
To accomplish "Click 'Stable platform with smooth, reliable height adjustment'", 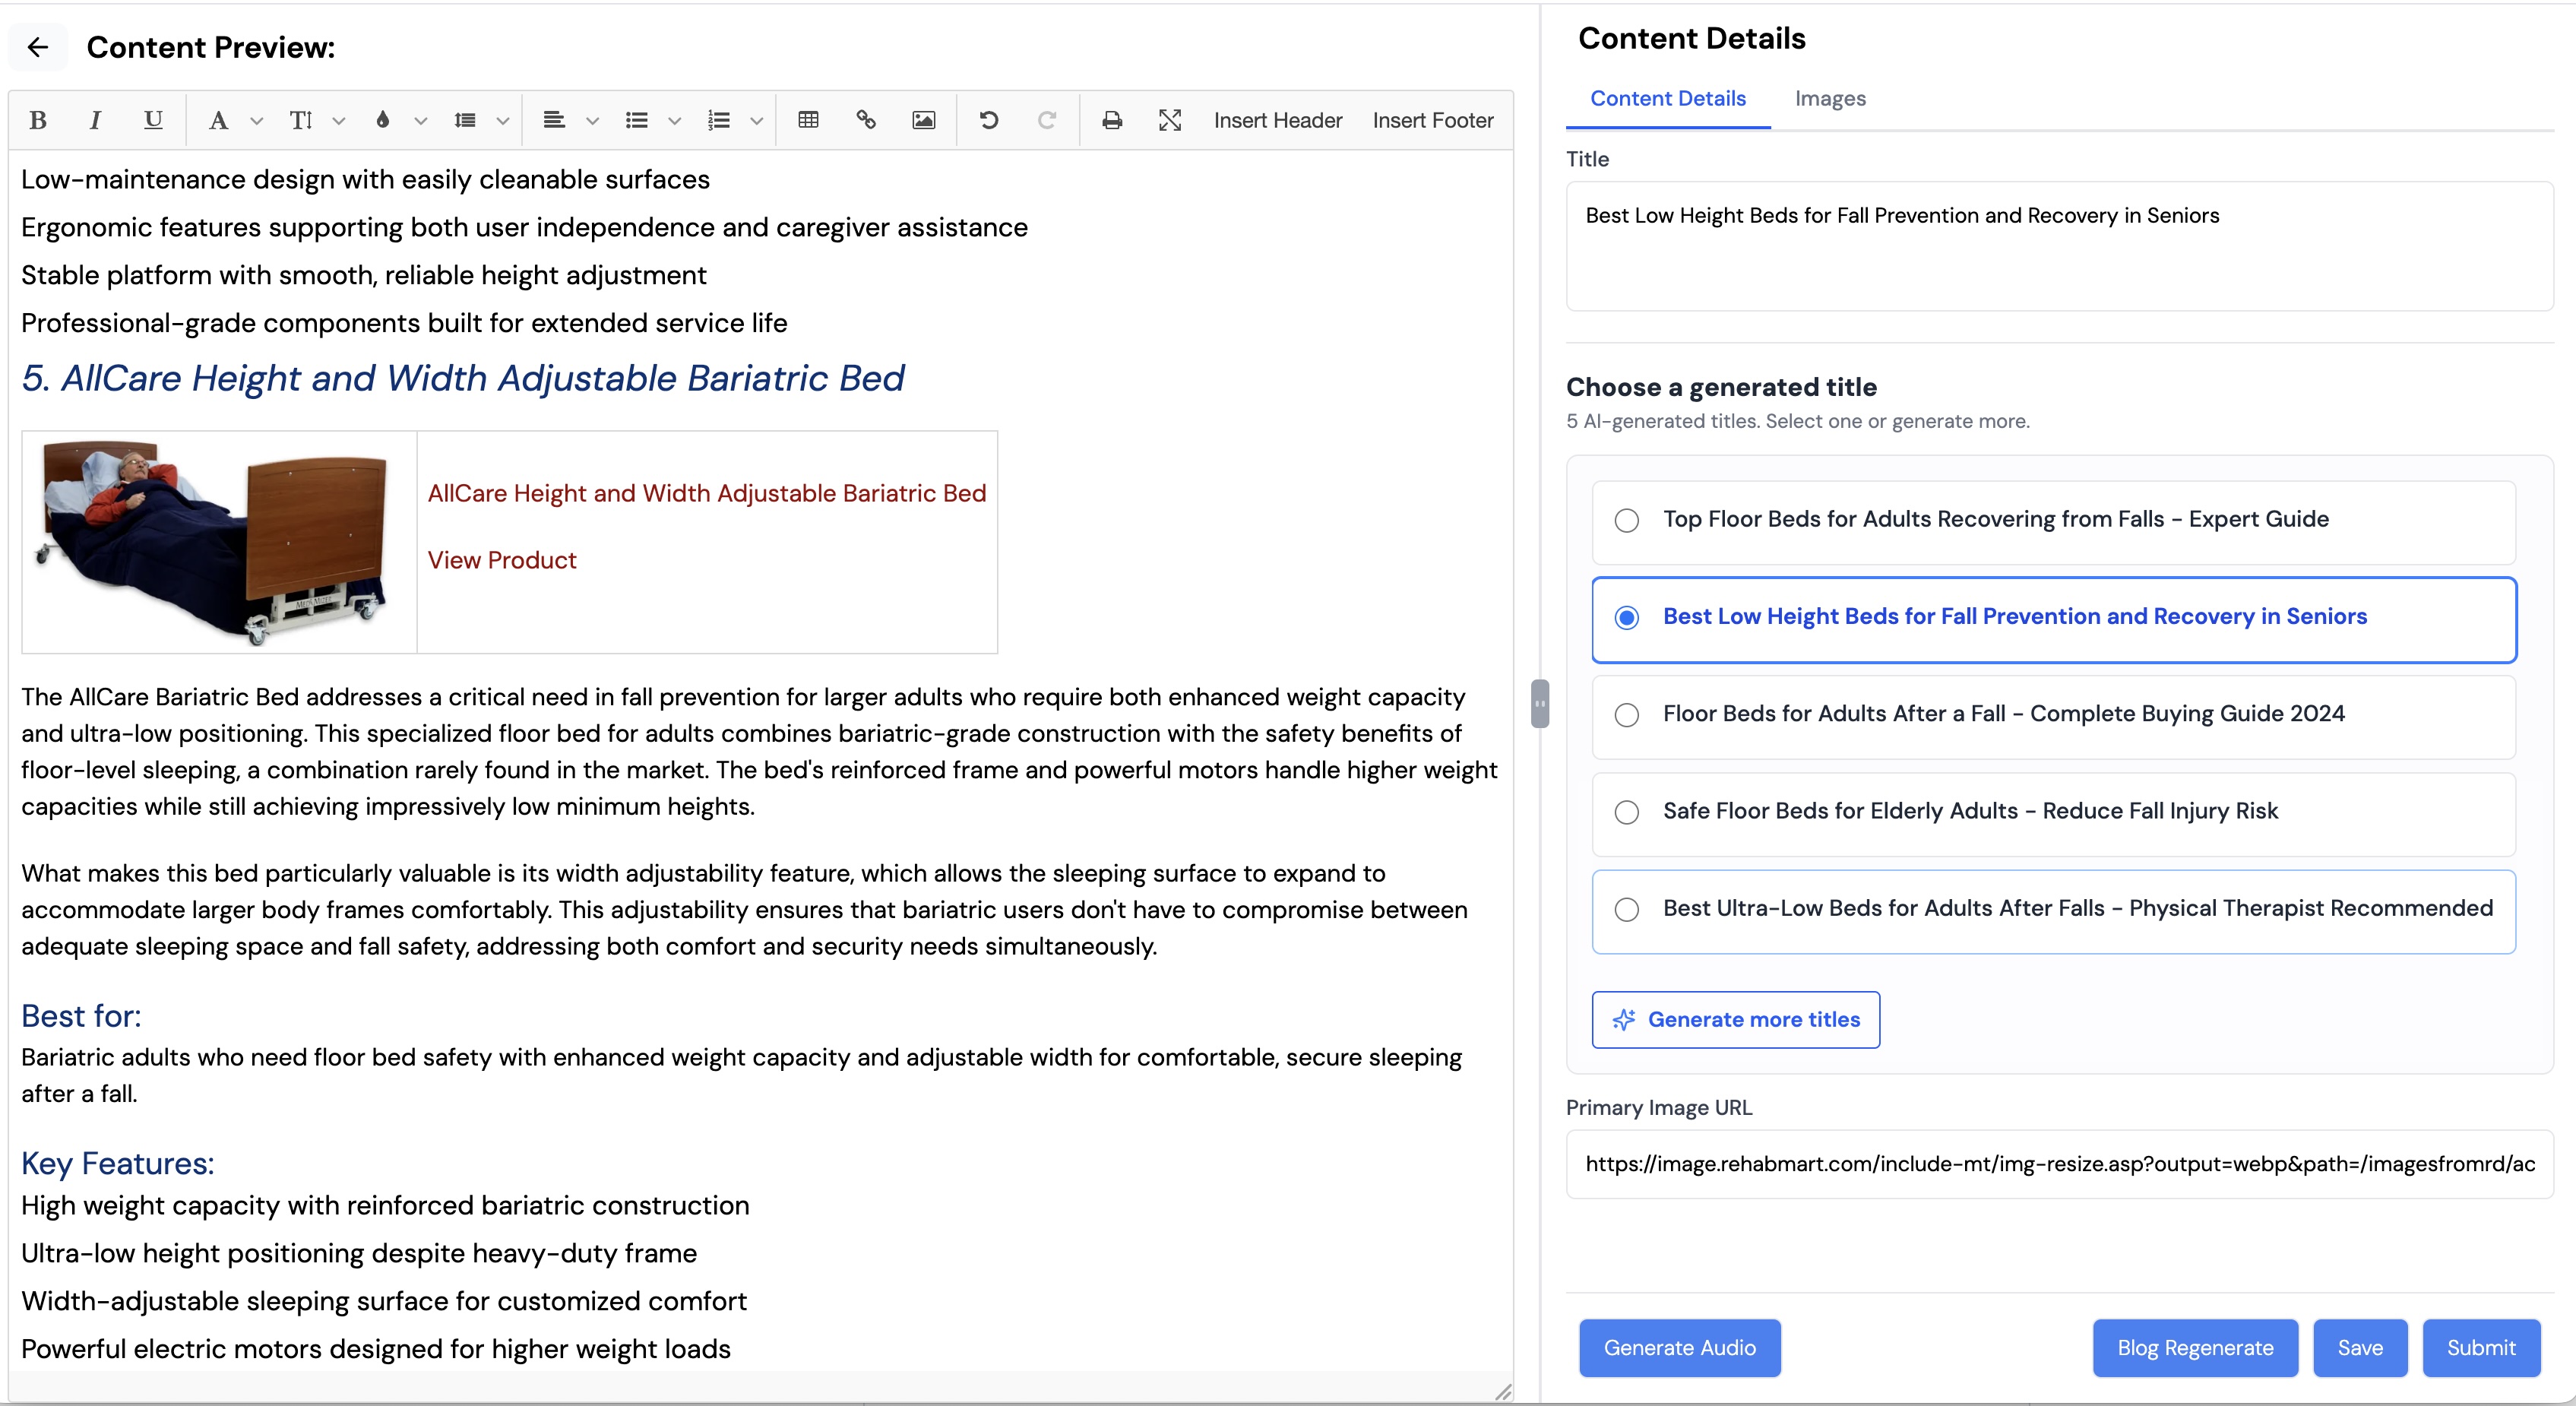I will (364, 275).
